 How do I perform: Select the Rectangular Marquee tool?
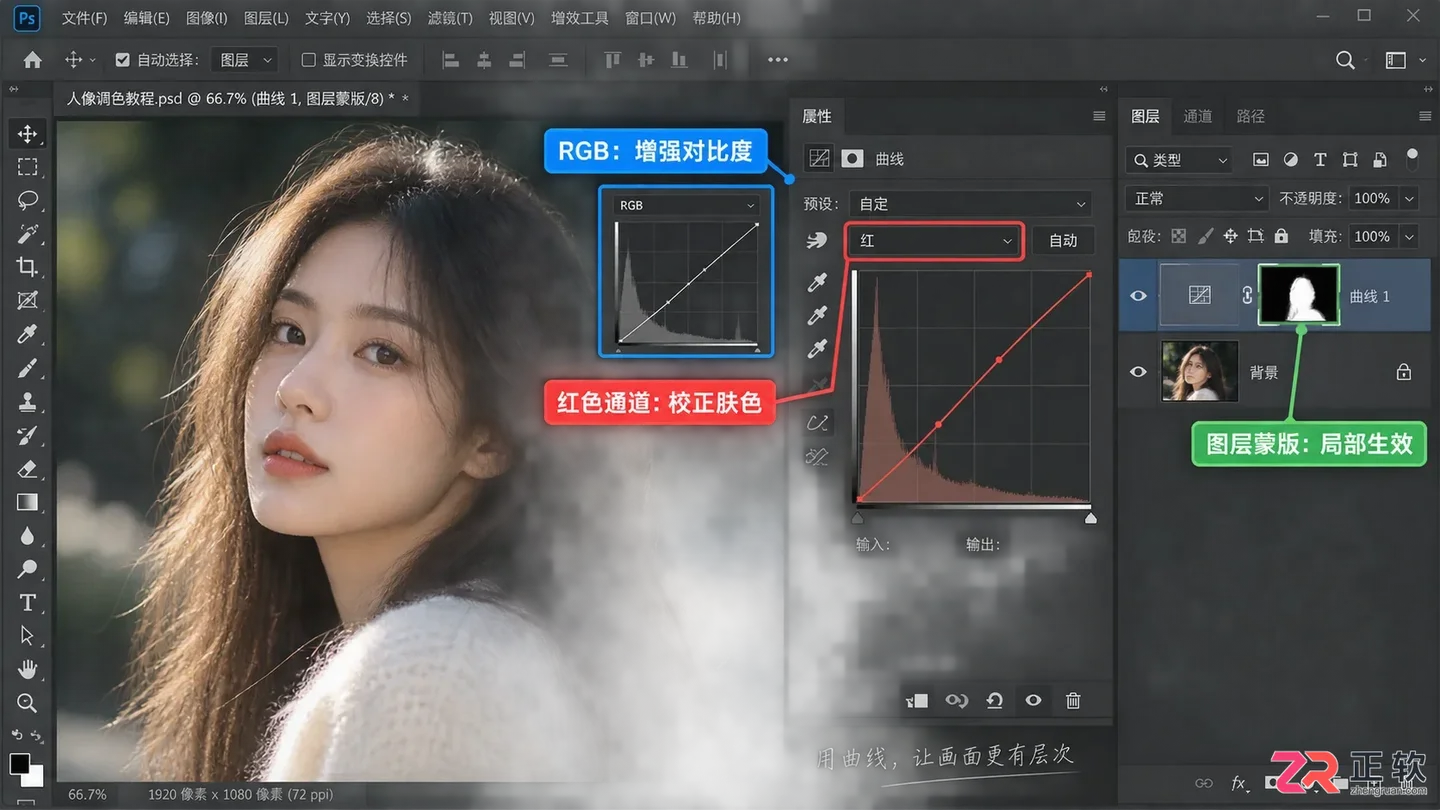pos(27,167)
